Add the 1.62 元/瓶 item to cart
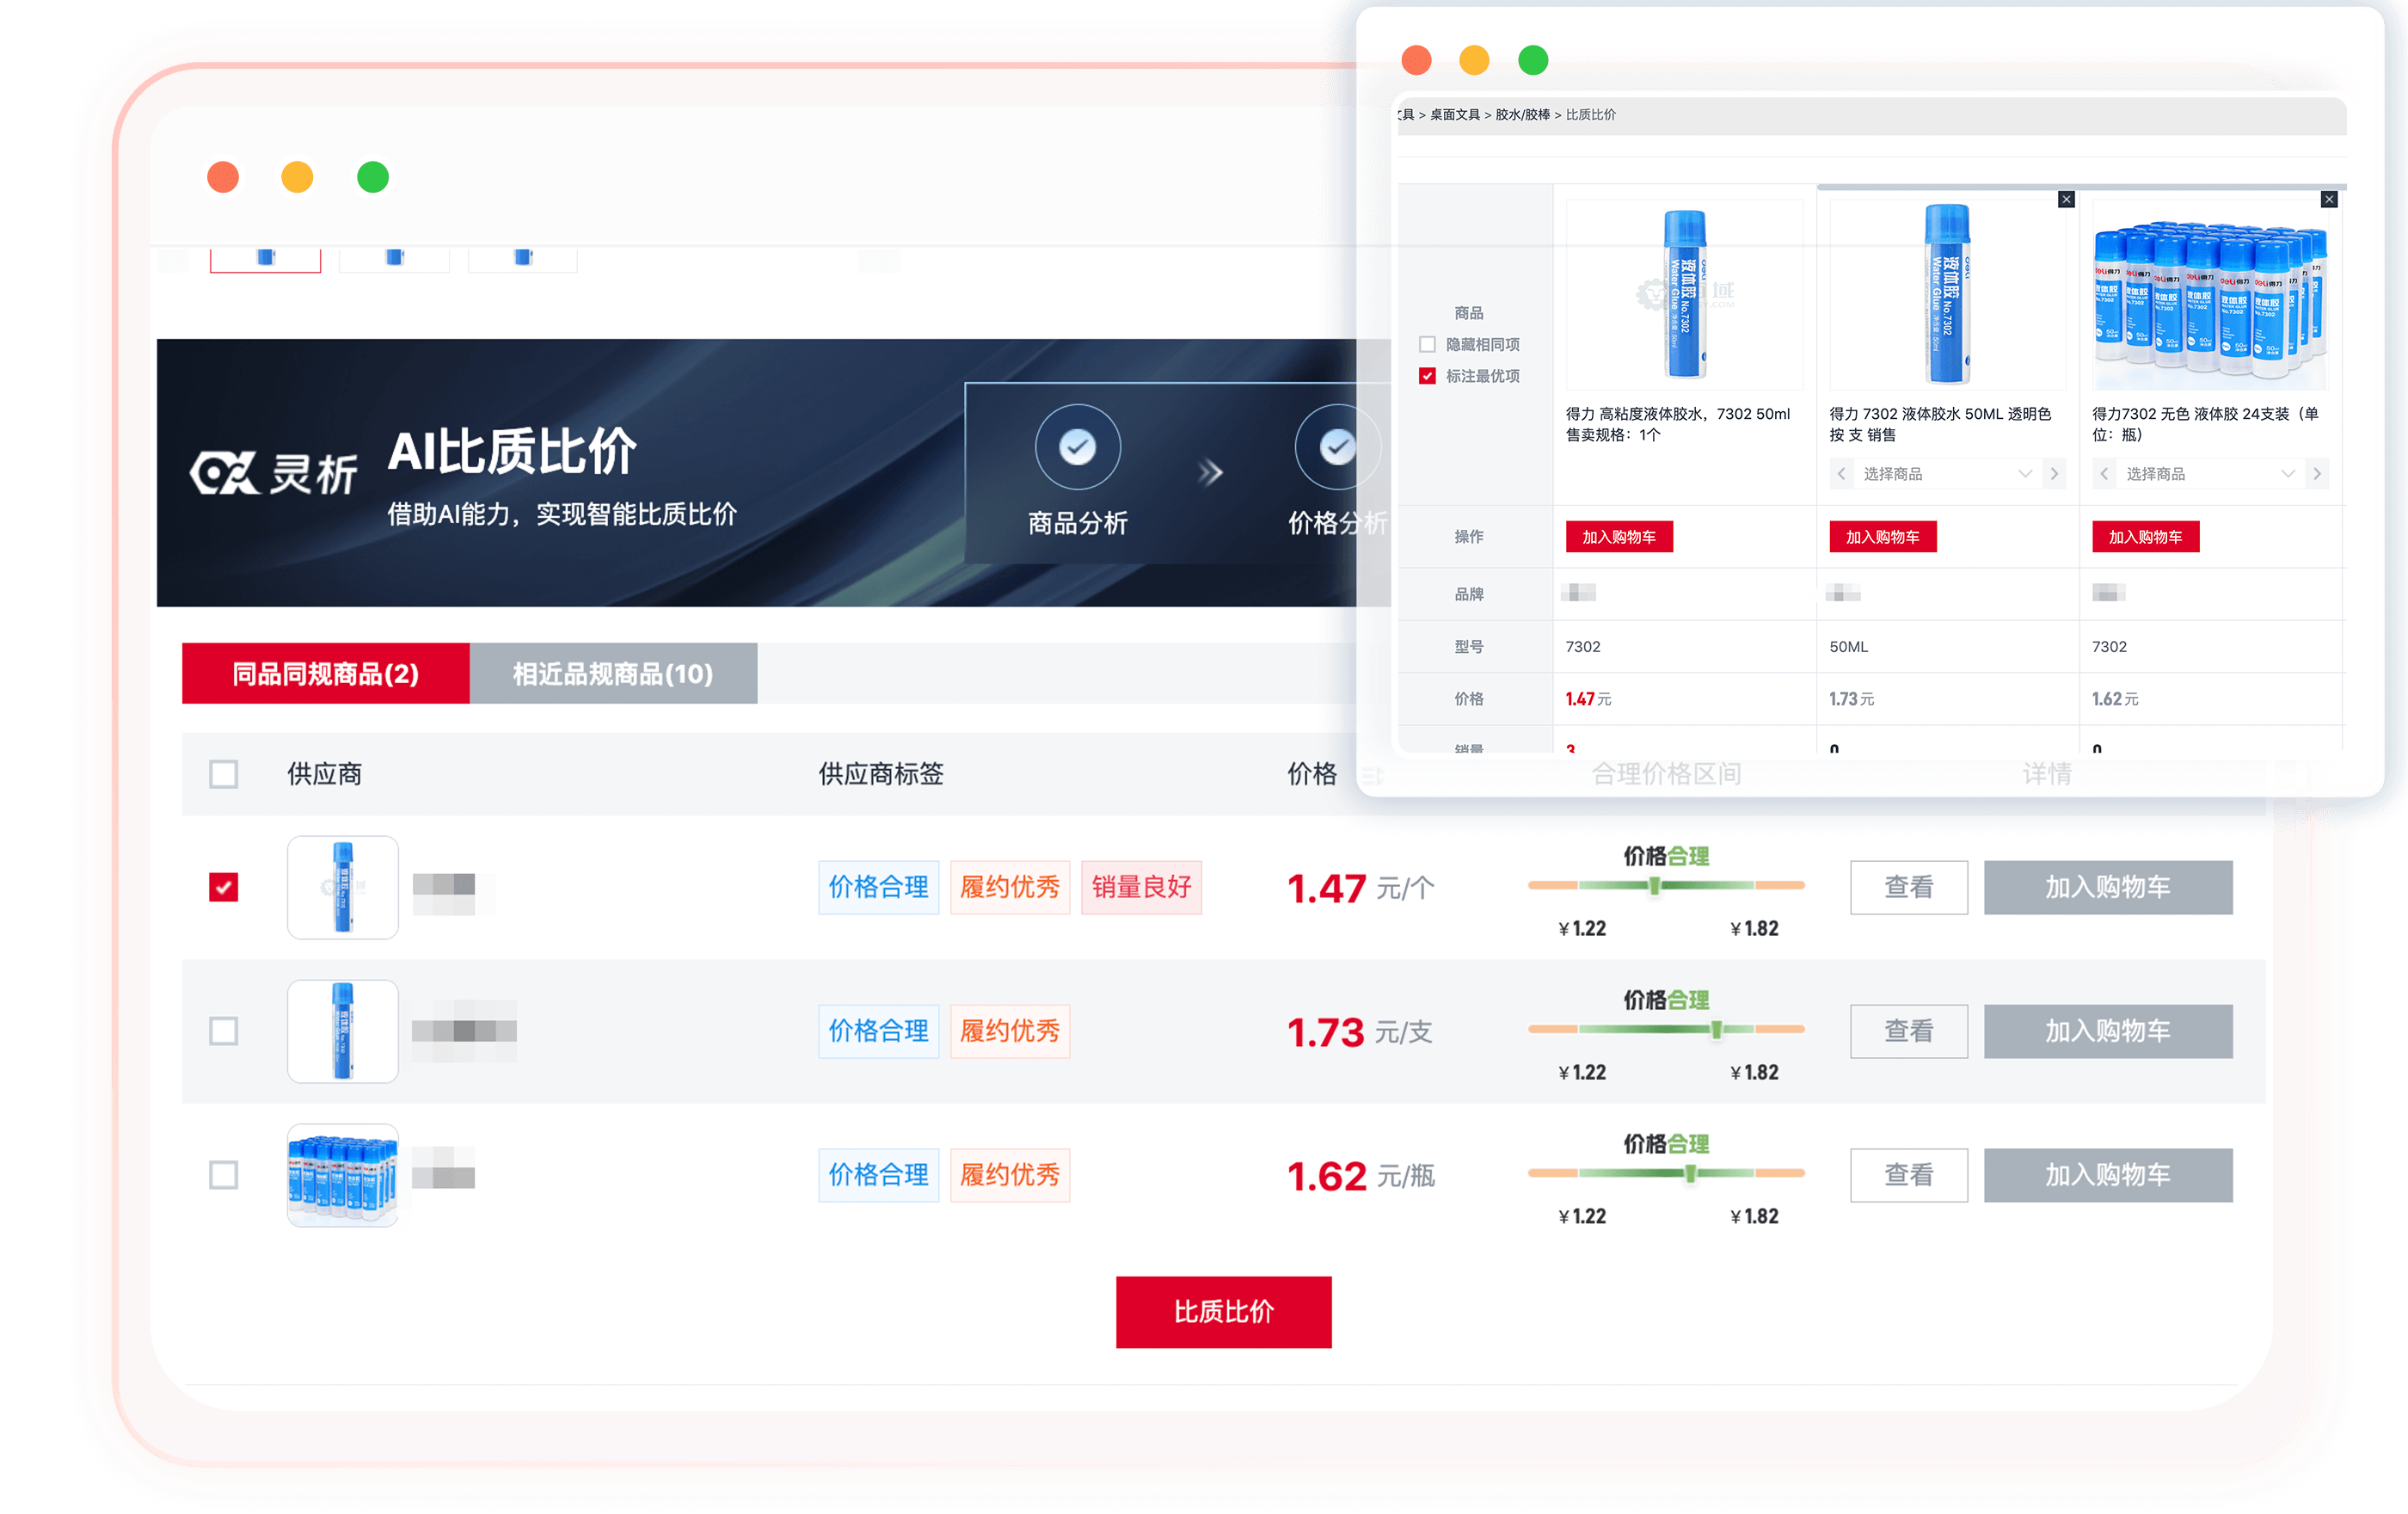The height and width of the screenshot is (1514, 2408). (2108, 1175)
